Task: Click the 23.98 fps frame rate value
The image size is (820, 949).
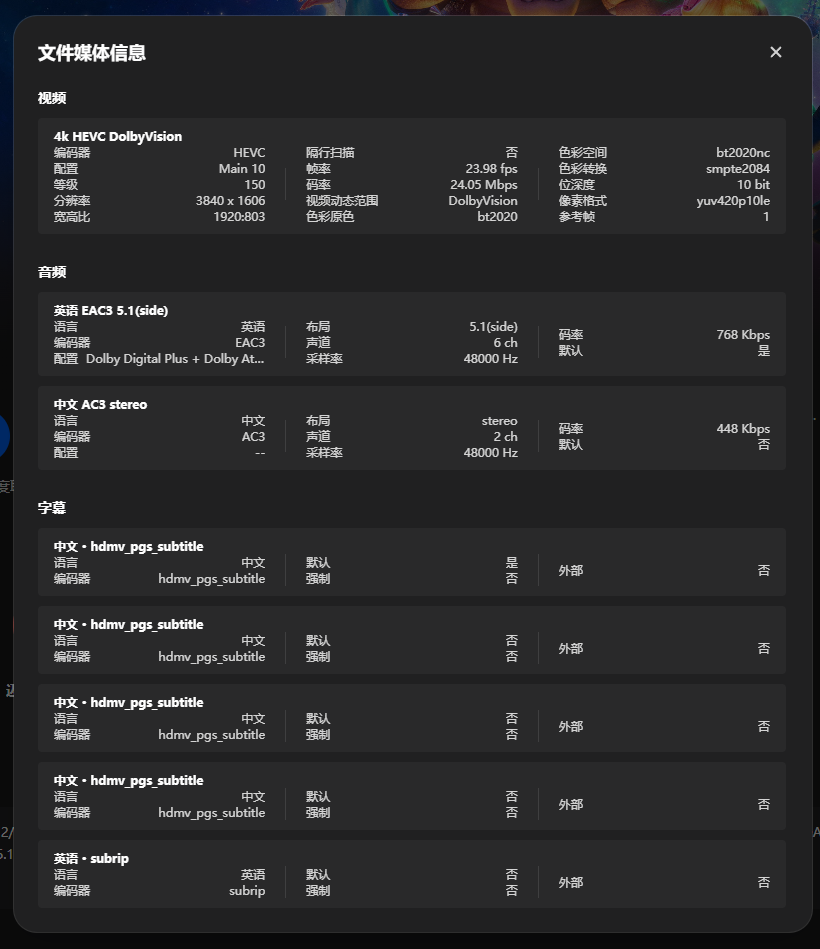Action: (491, 169)
